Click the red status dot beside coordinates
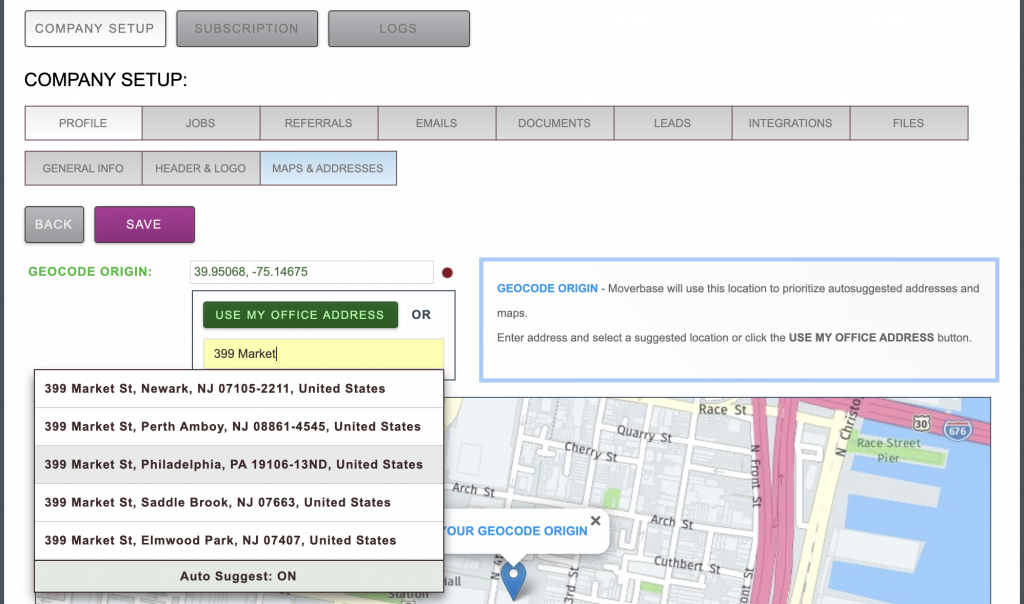 click(x=448, y=272)
